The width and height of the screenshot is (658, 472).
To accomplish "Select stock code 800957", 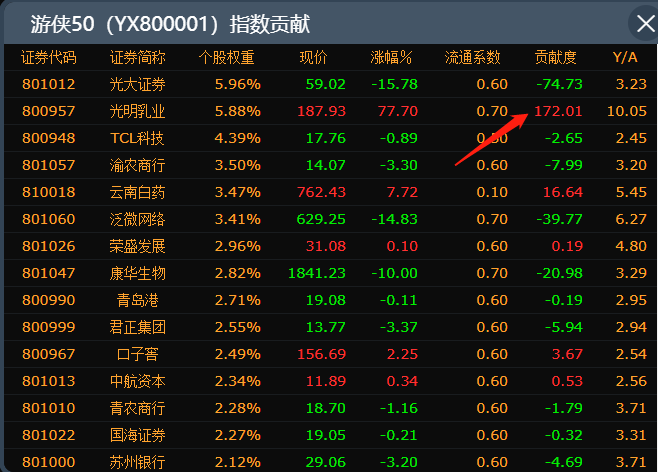I will pyautogui.click(x=49, y=111).
